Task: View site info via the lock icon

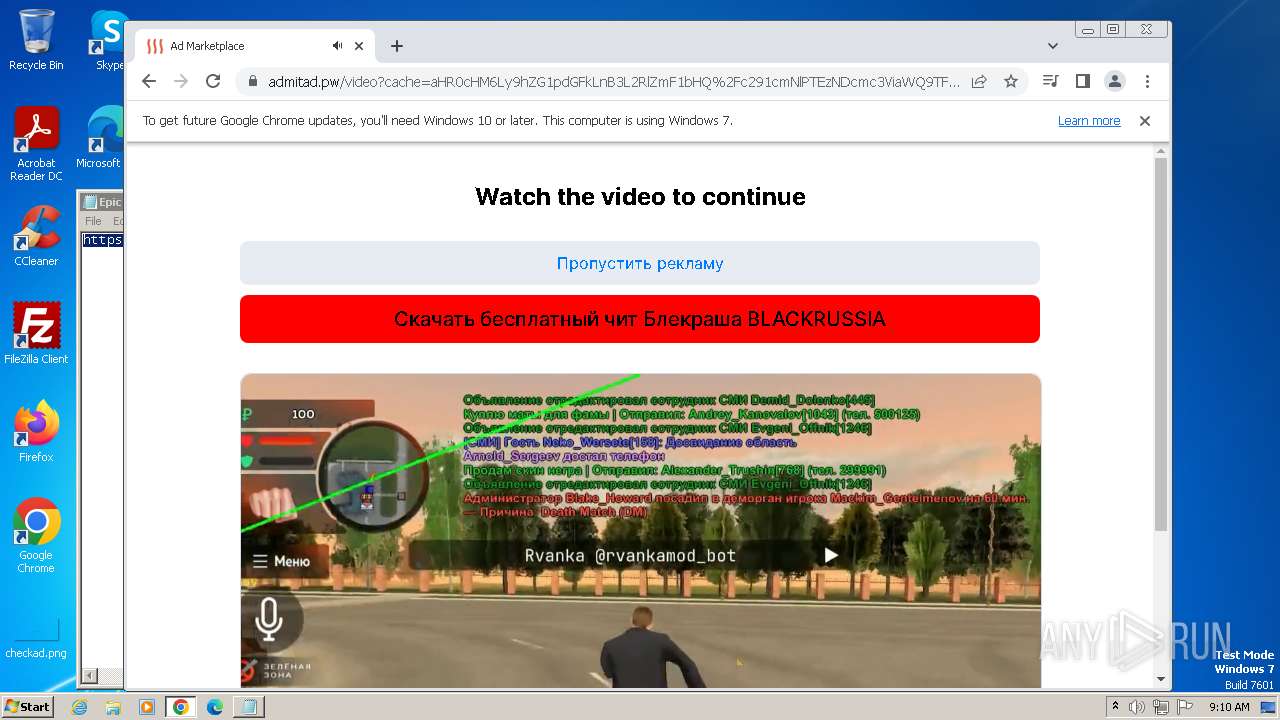Action: click(252, 81)
